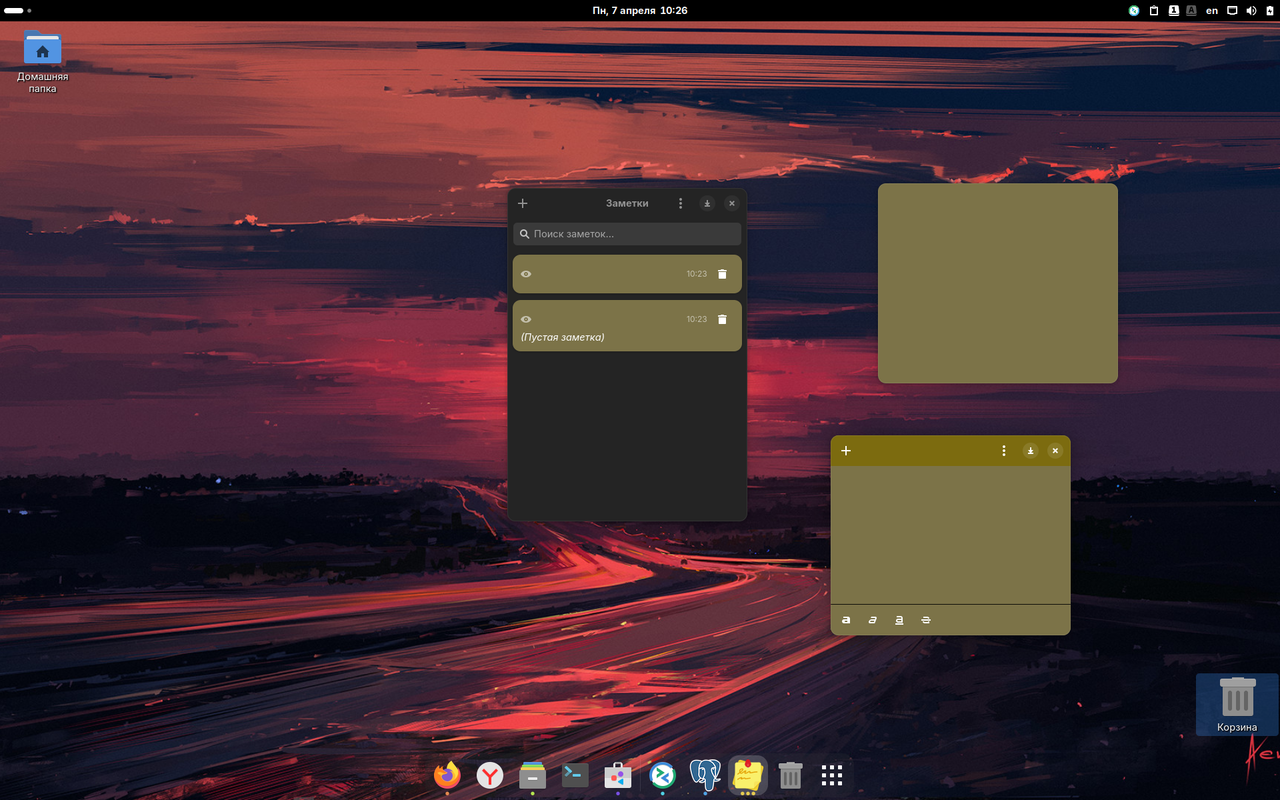Click the wired network icon in the top bar

coord(1232,10)
